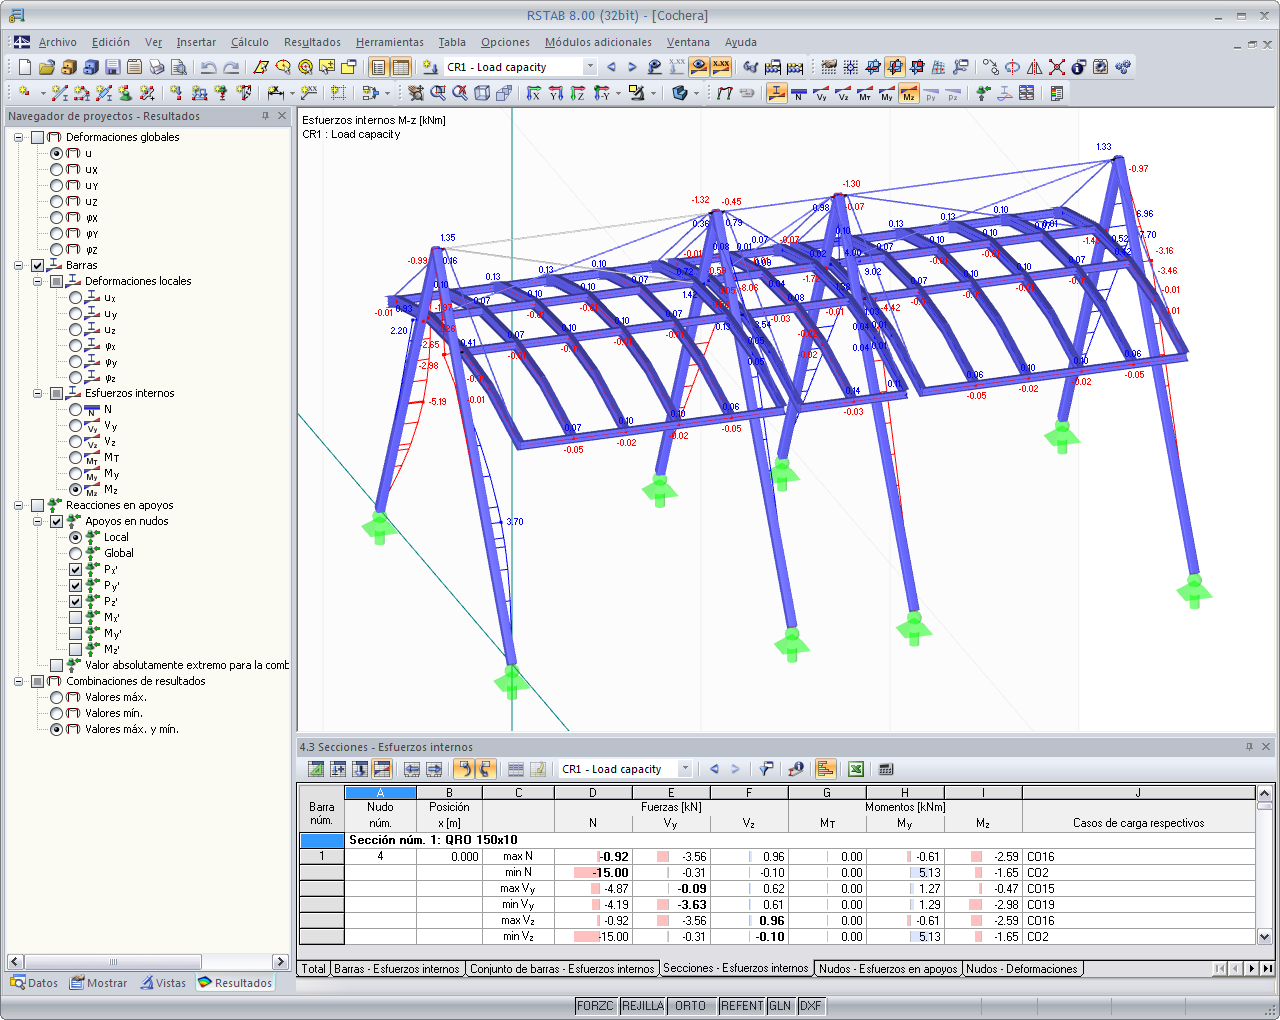
Task: View in Z direction toolbar icon
Action: (578, 93)
